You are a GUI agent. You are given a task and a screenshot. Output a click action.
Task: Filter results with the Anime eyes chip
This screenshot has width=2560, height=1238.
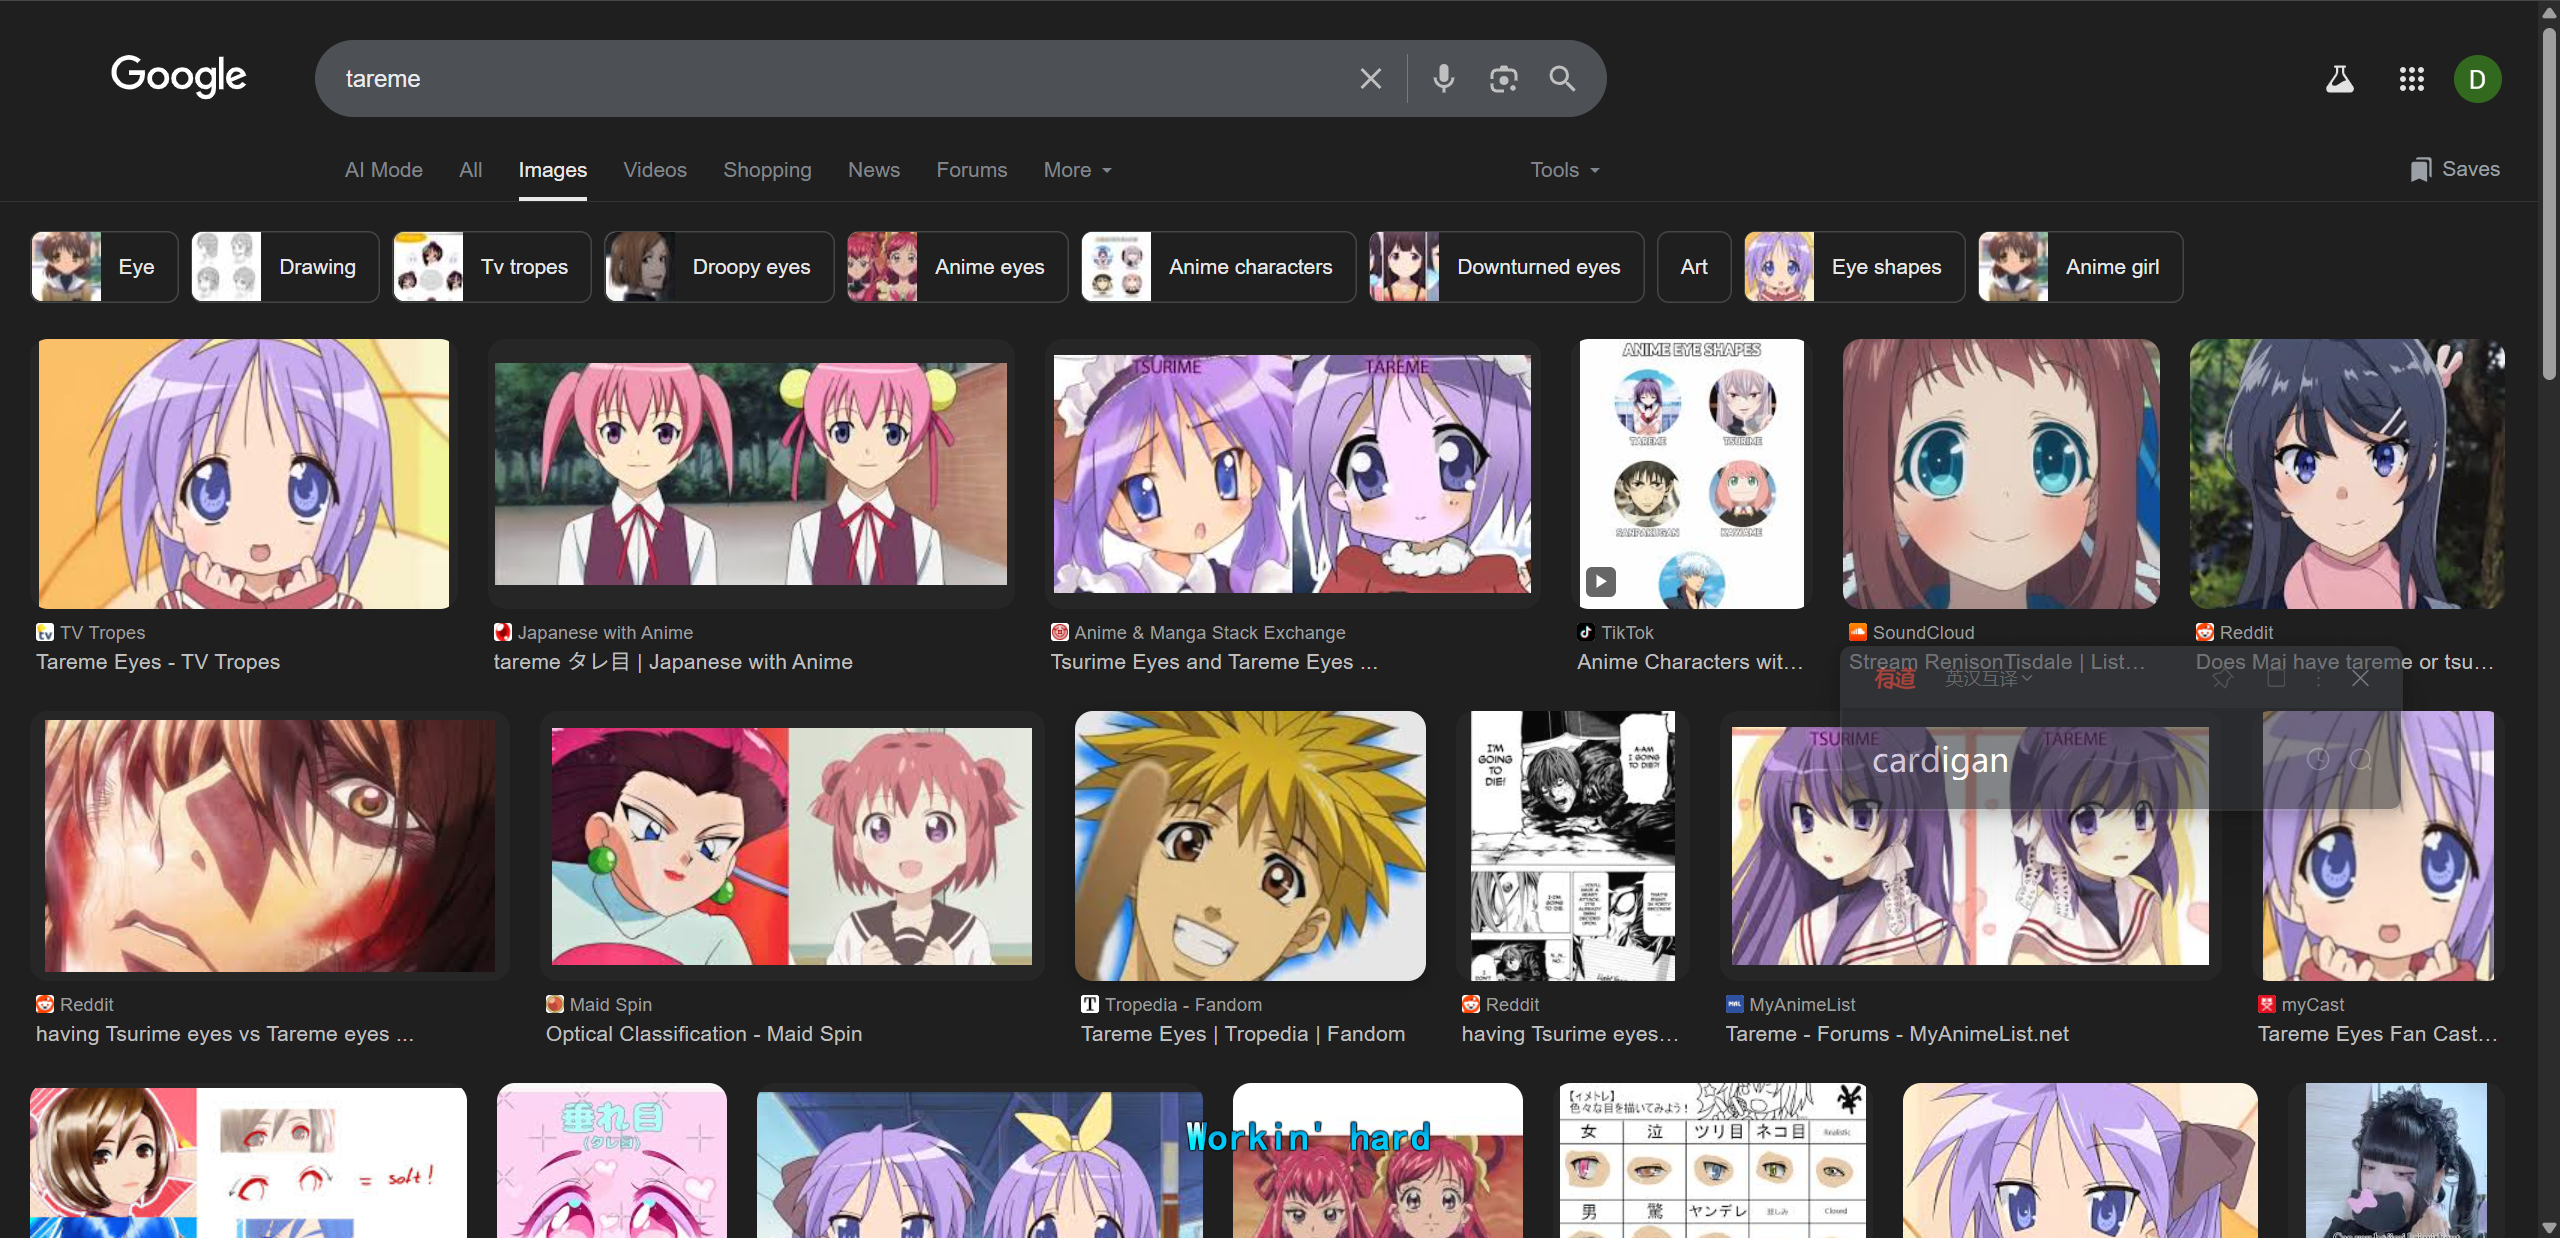point(957,267)
